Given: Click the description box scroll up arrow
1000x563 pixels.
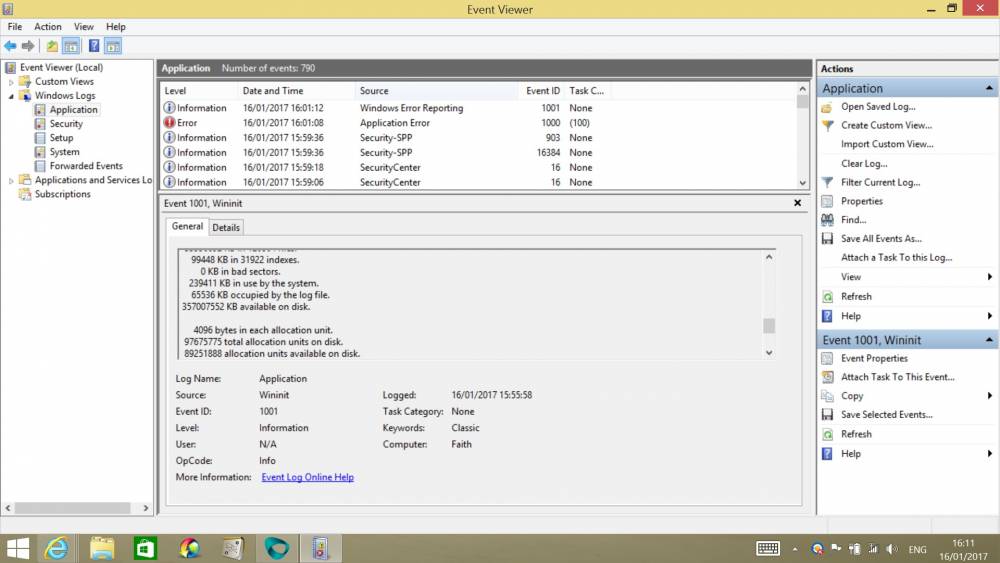Looking at the screenshot, I should 769,257.
